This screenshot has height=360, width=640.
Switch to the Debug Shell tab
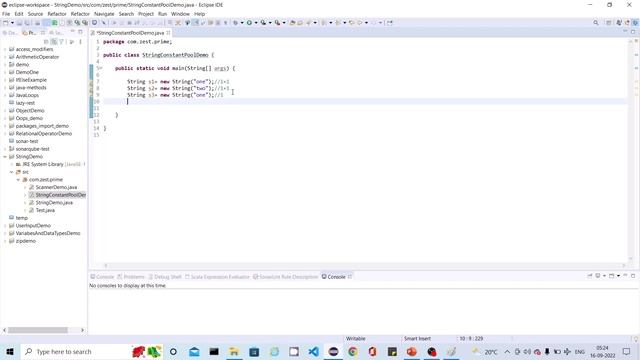click(x=165, y=277)
